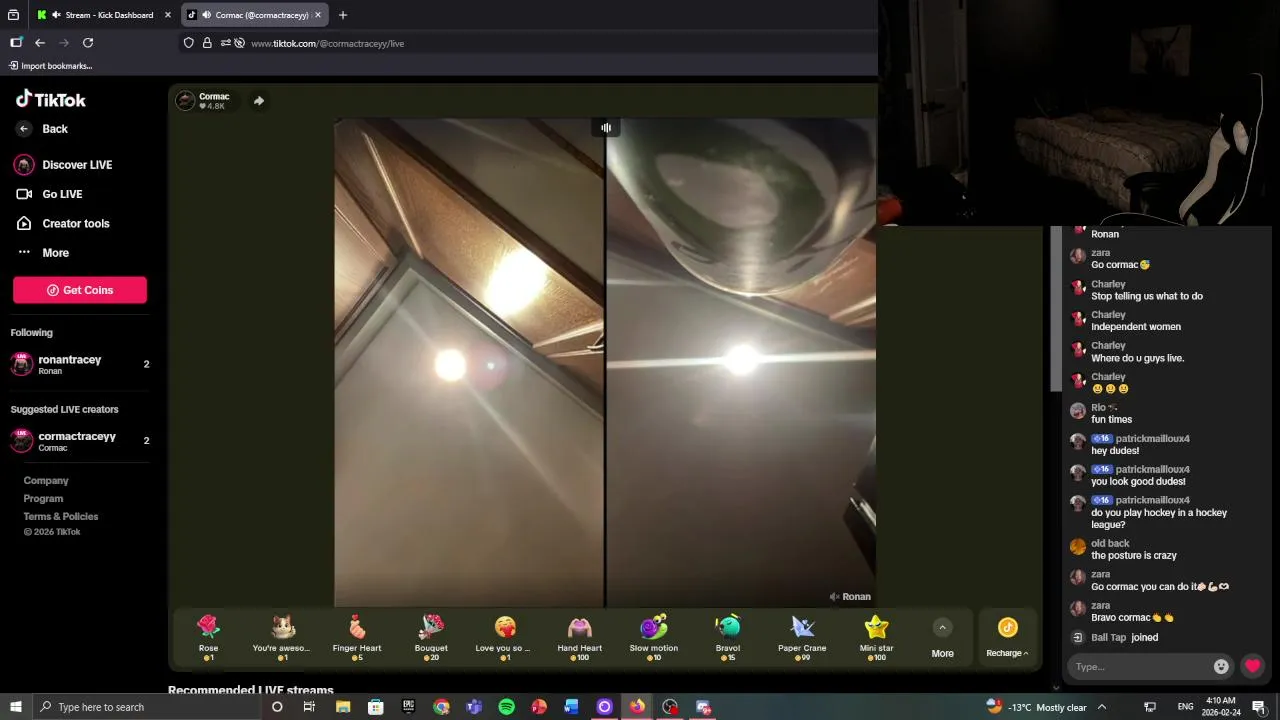Send the Bravo! gift

click(728, 637)
